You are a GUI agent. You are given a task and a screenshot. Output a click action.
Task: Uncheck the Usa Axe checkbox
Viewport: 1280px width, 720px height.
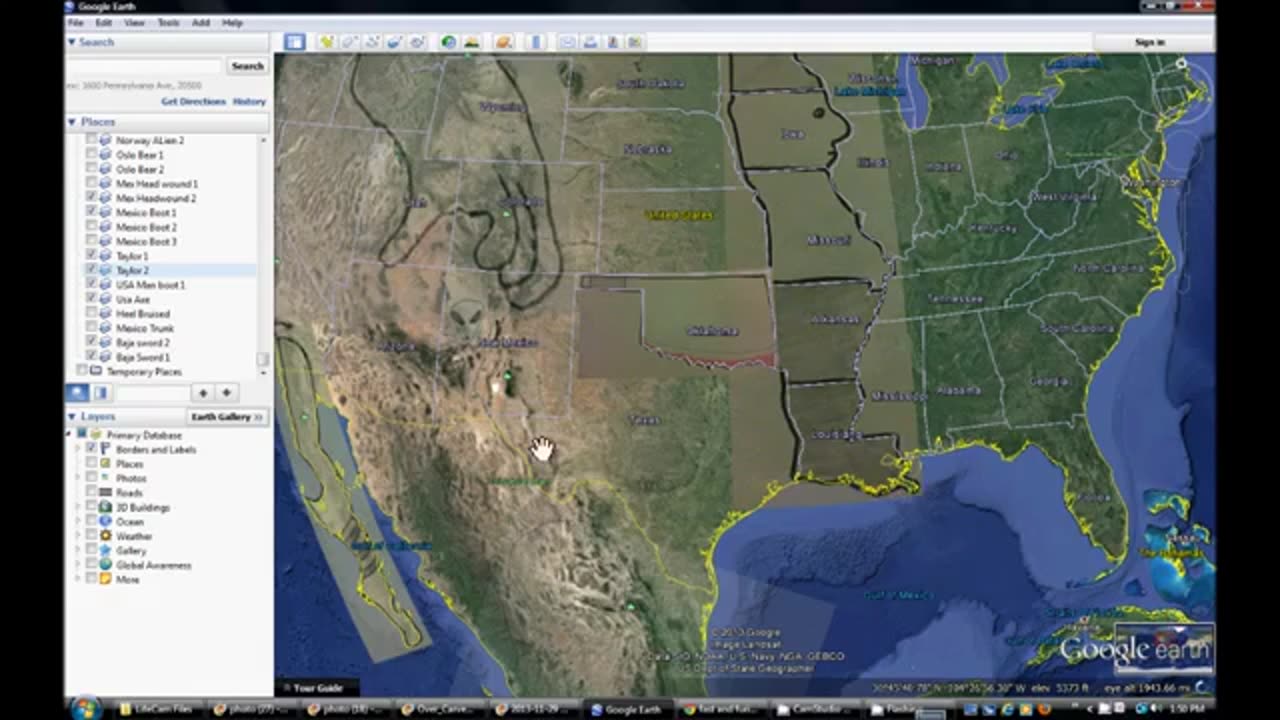92,299
